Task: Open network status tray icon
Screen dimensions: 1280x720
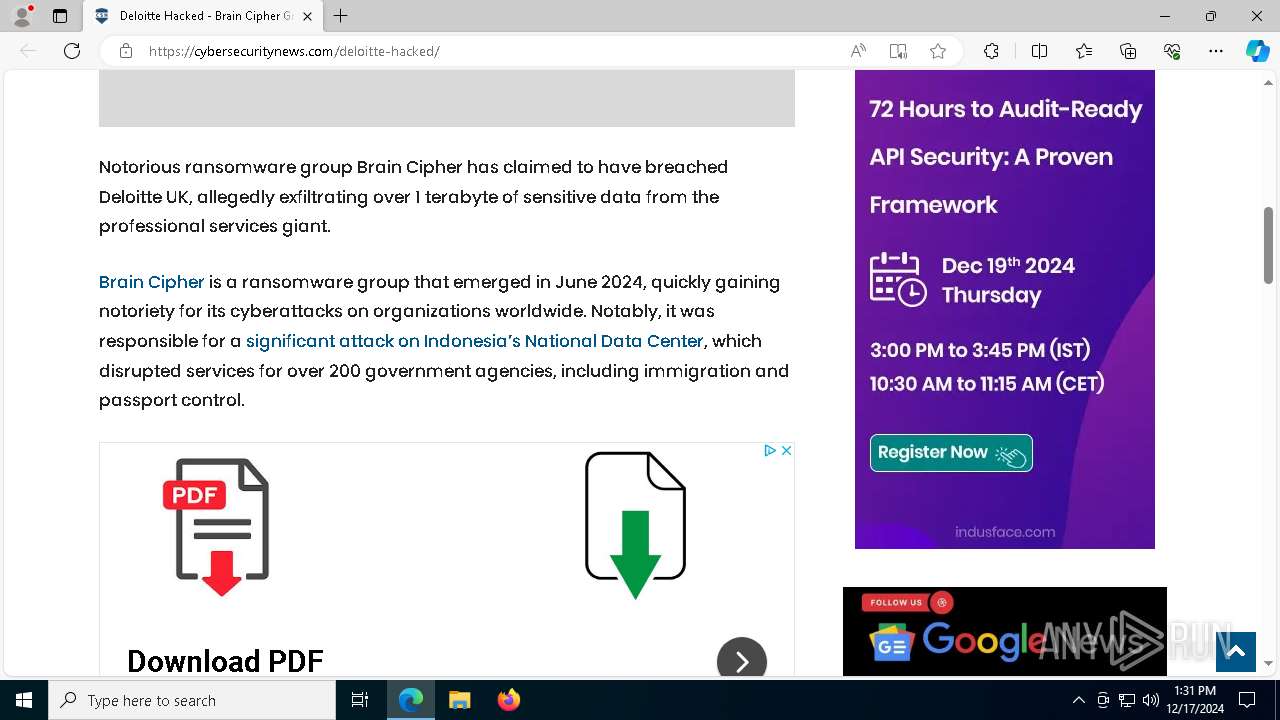Action: (x=1127, y=700)
